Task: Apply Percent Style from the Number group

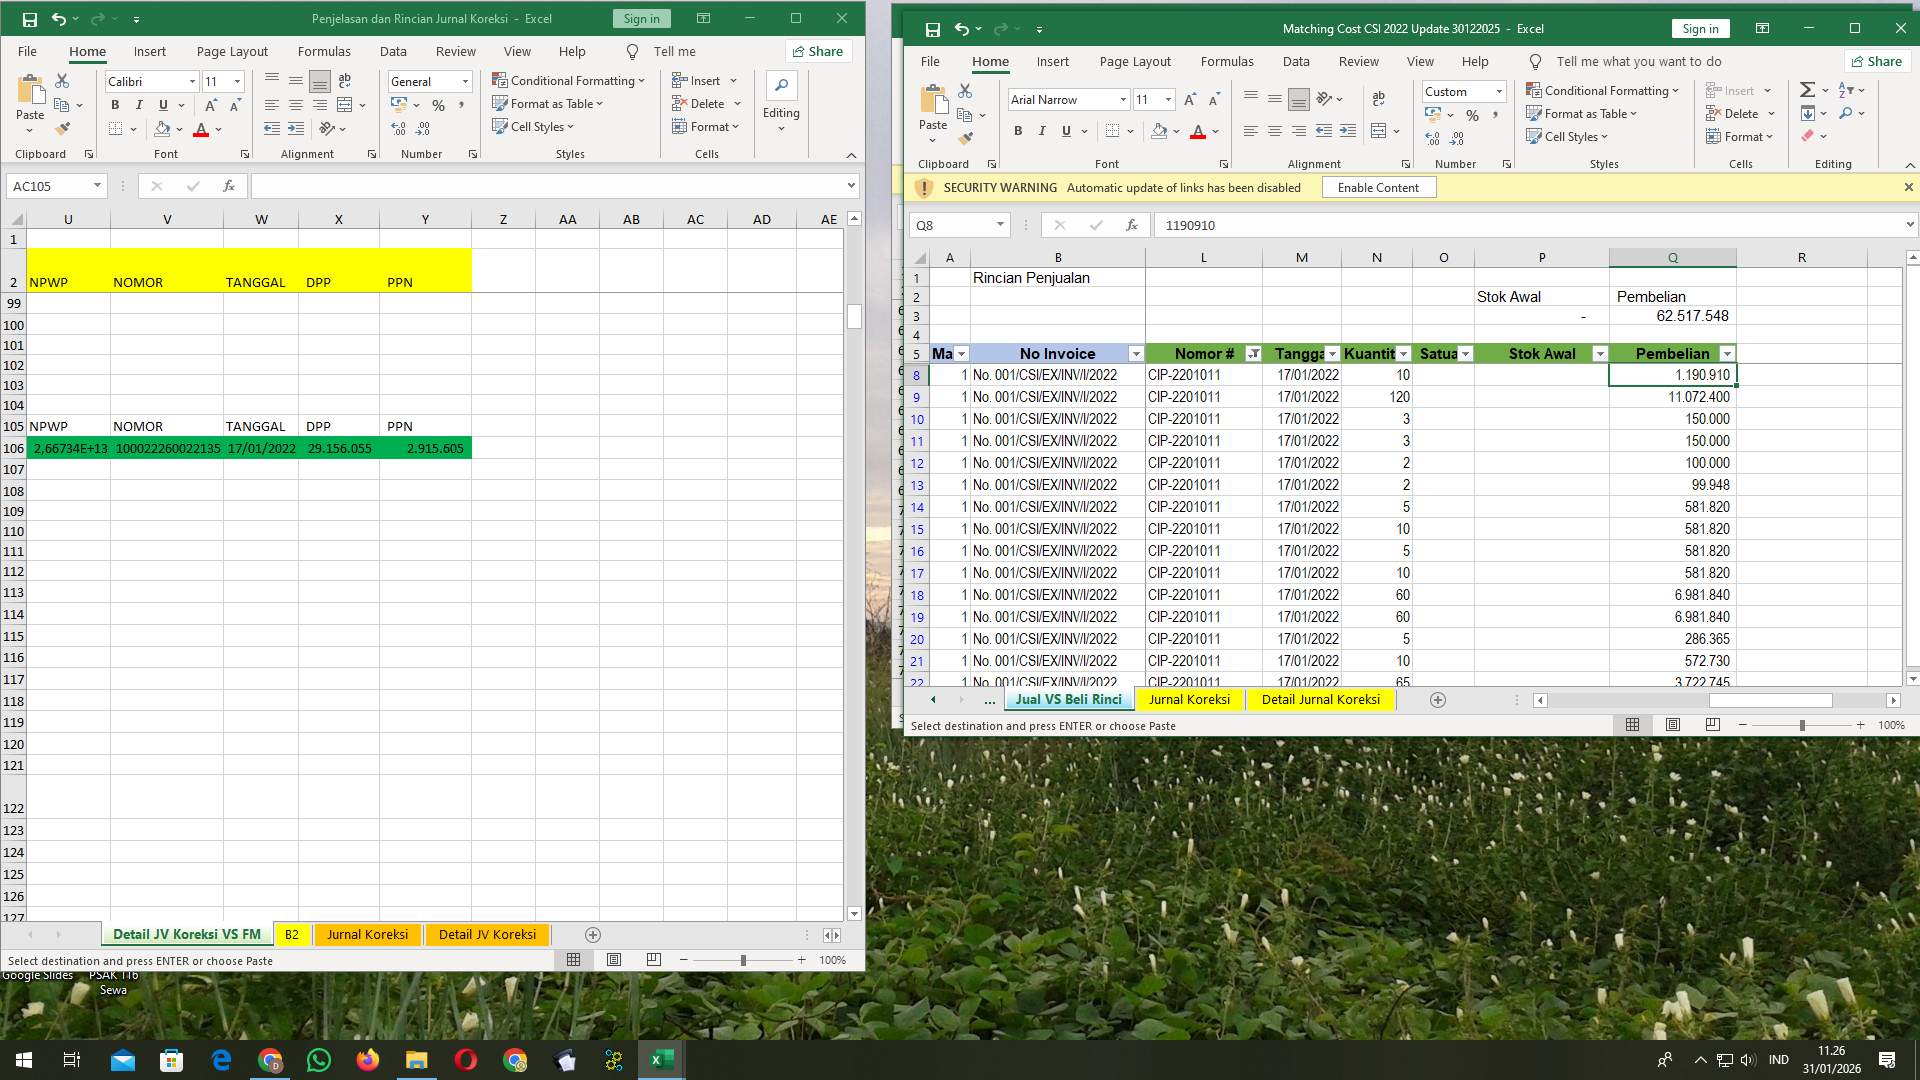Action: point(1471,114)
